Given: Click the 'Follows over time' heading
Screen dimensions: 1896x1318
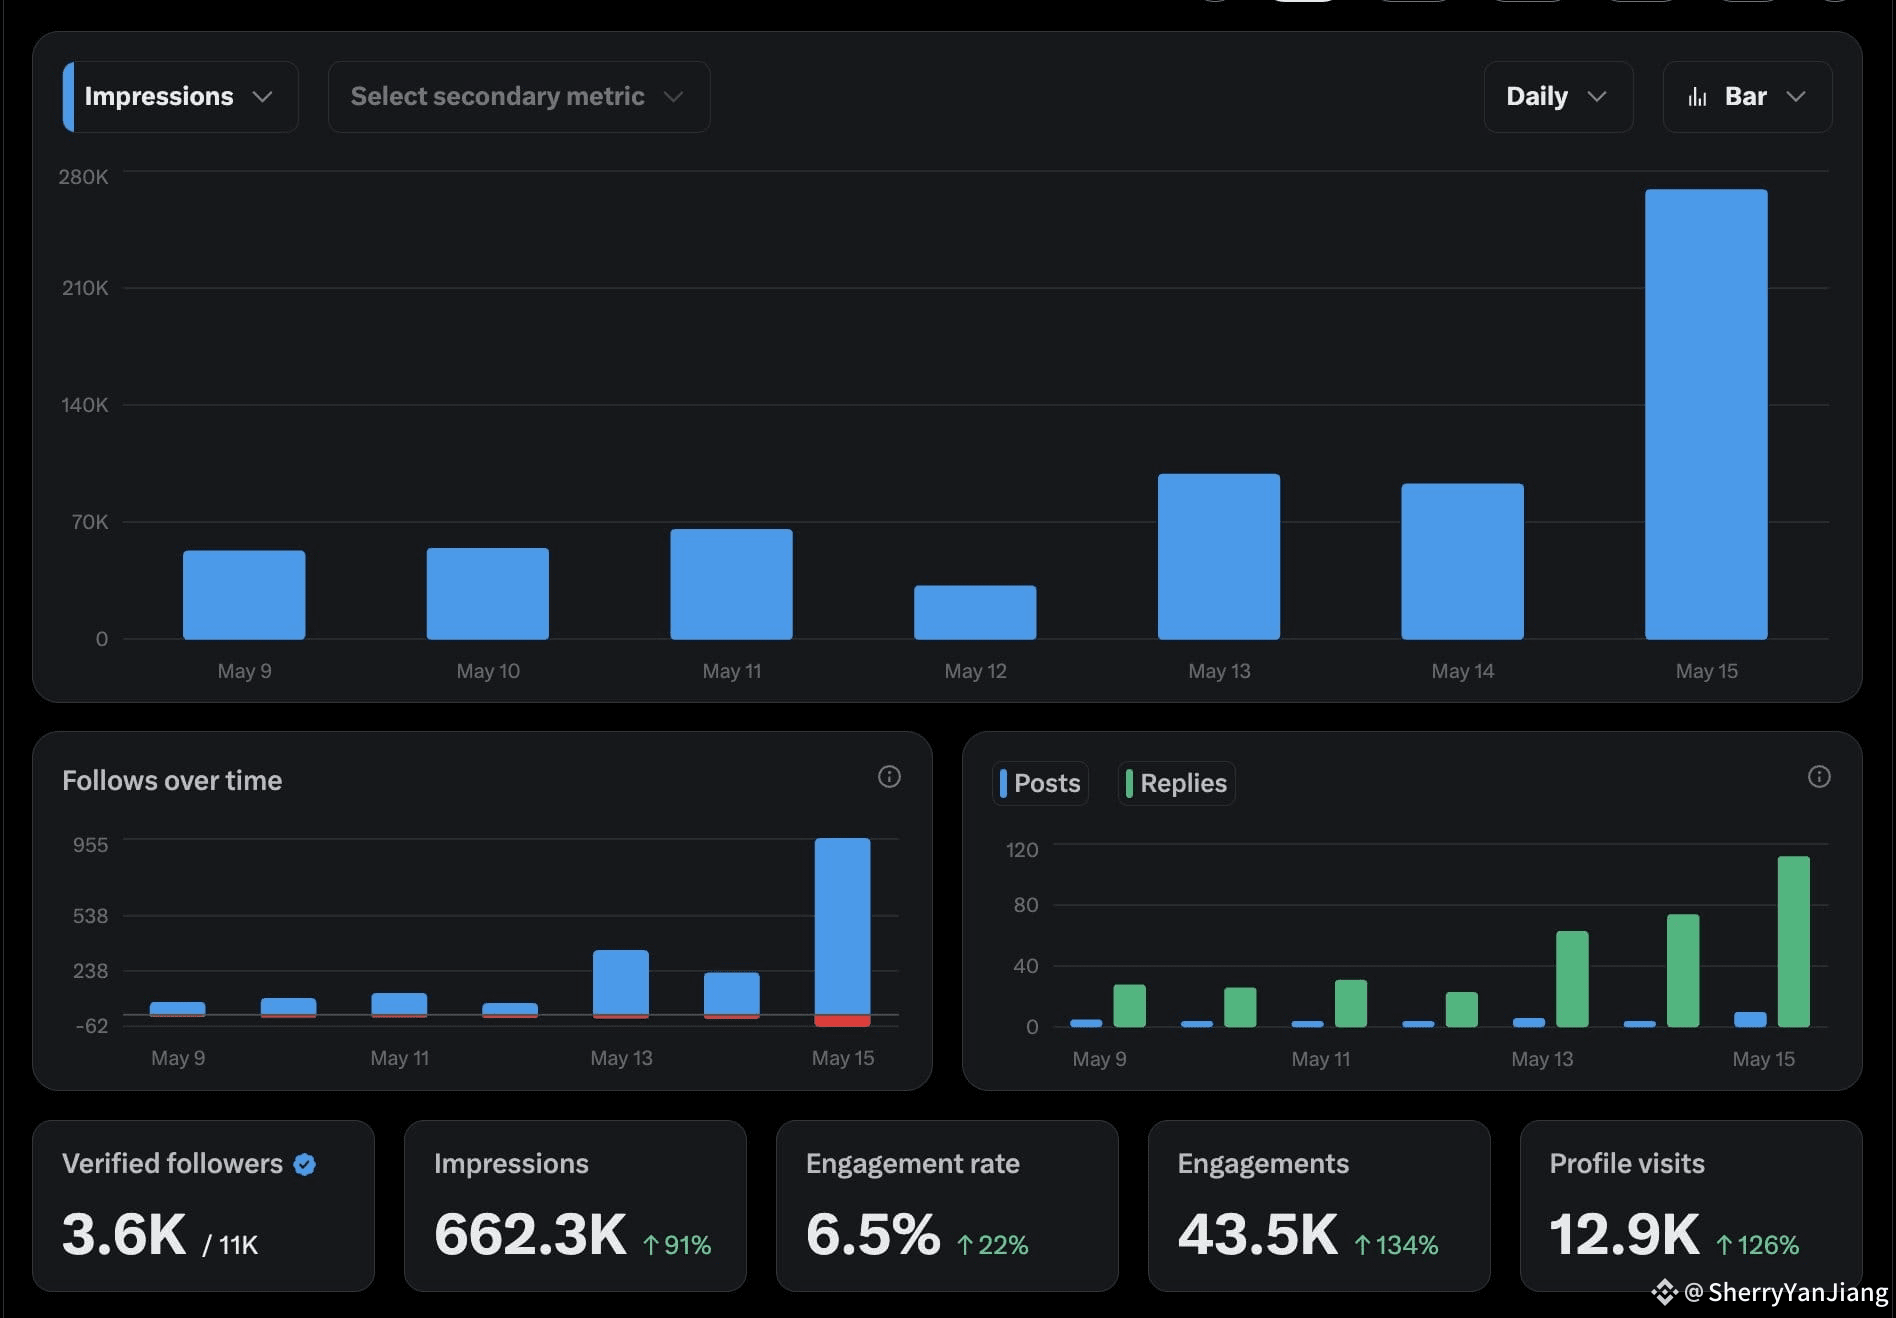Looking at the screenshot, I should [172, 780].
